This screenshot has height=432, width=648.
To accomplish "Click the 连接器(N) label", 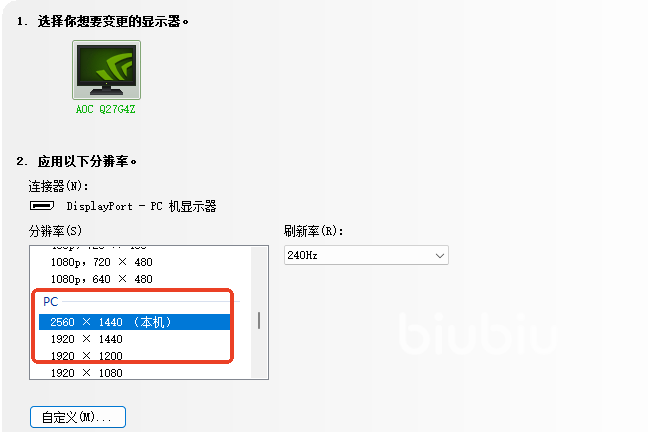I will click(x=58, y=186).
